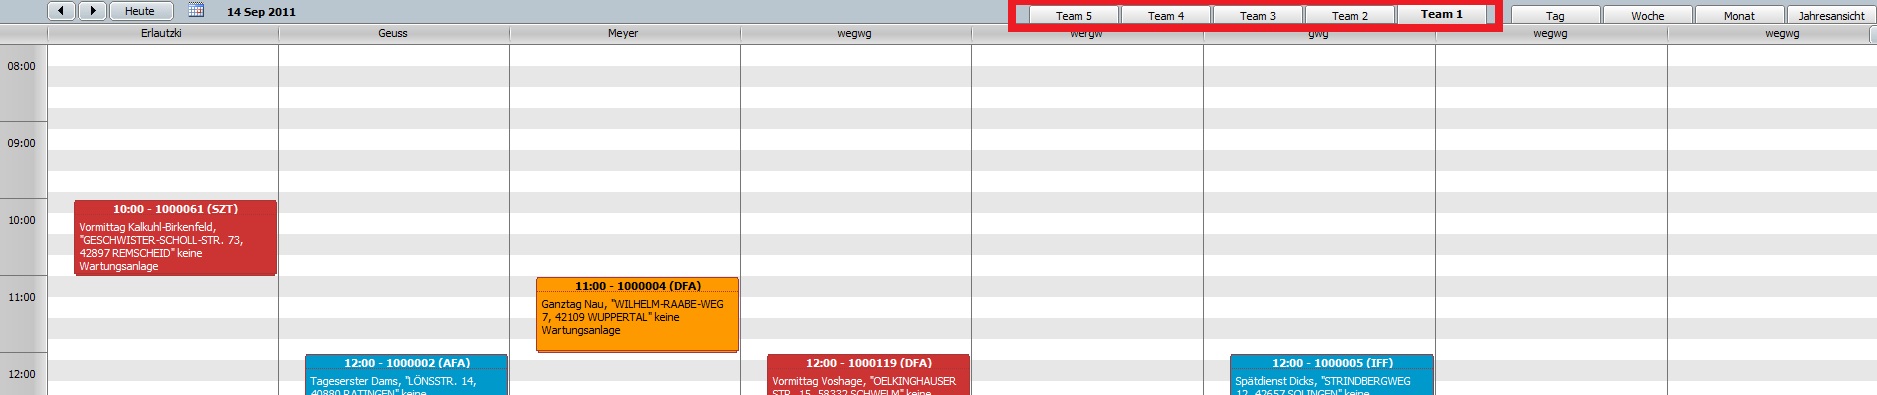The width and height of the screenshot is (1877, 395).
Task: Switch to the Team 3 tab
Action: pos(1258,15)
